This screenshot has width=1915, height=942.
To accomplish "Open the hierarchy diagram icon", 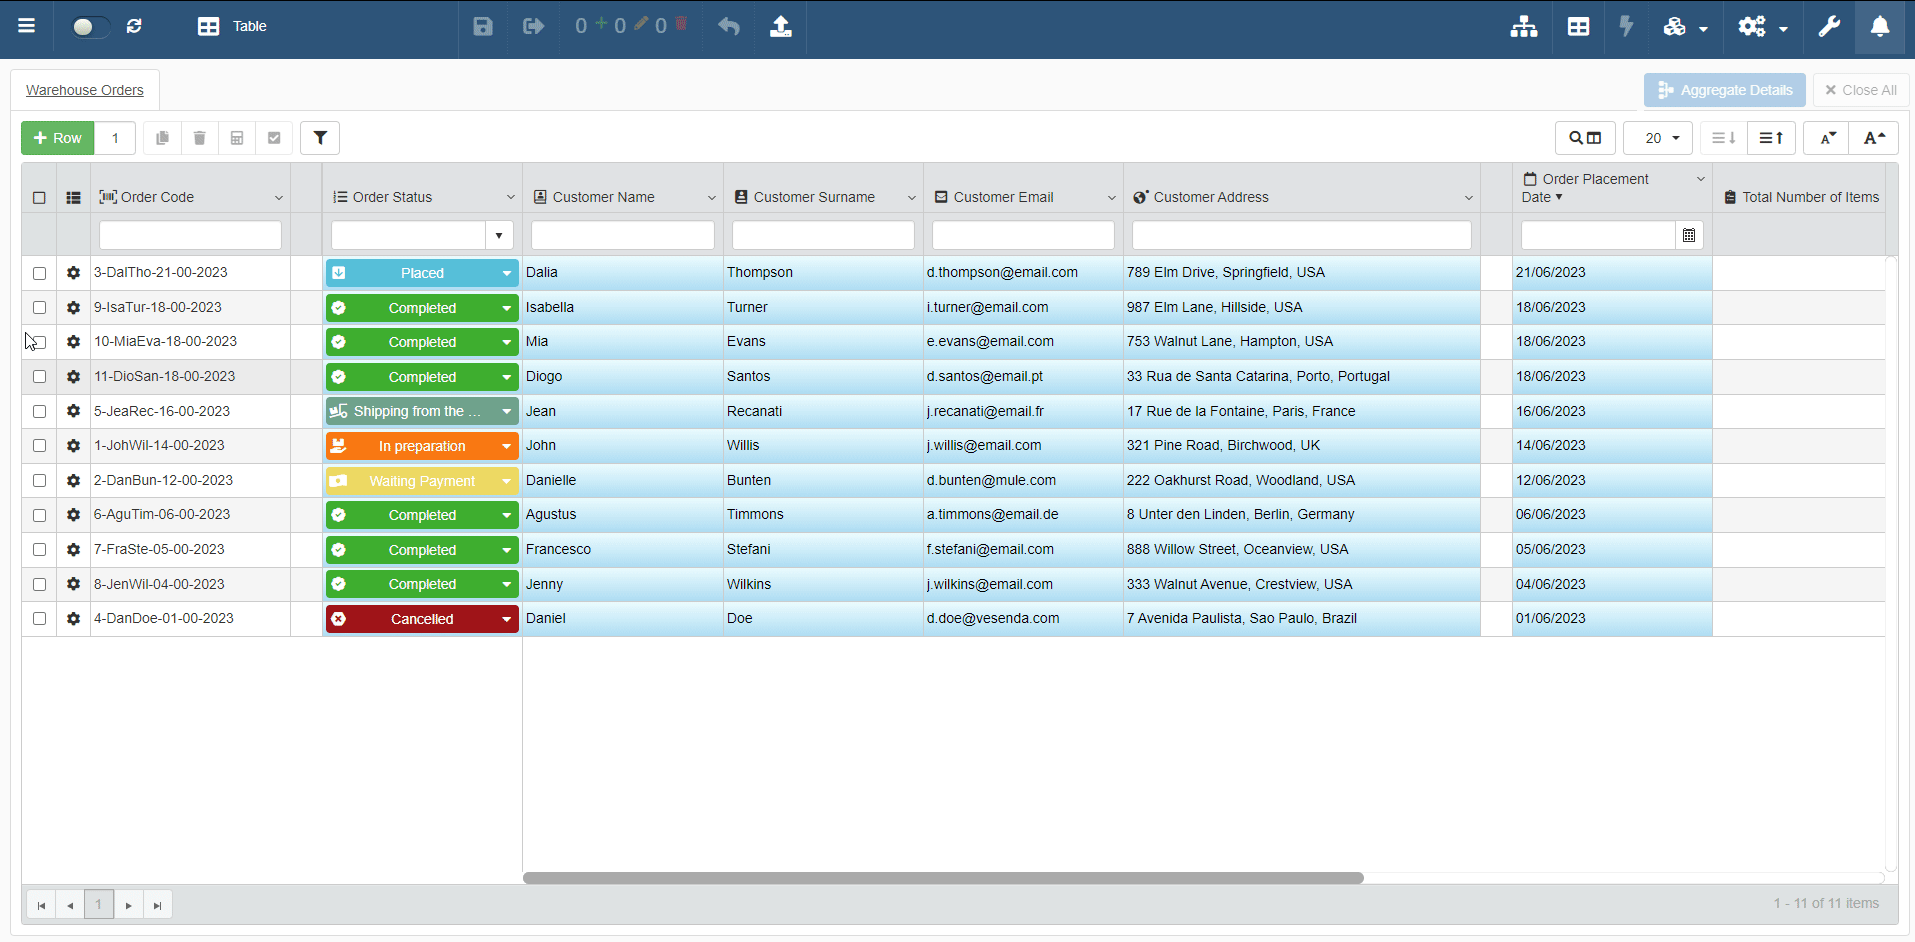I will pyautogui.click(x=1524, y=26).
